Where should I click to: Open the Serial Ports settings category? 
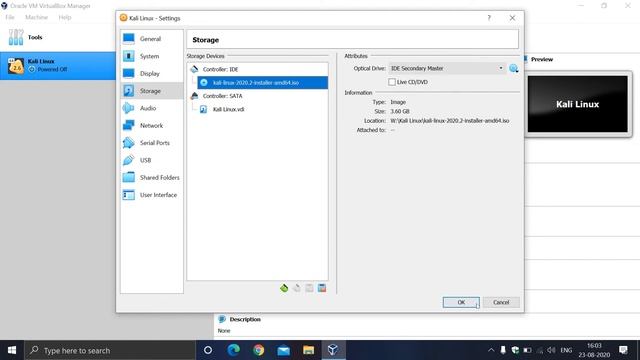pyautogui.click(x=151, y=143)
